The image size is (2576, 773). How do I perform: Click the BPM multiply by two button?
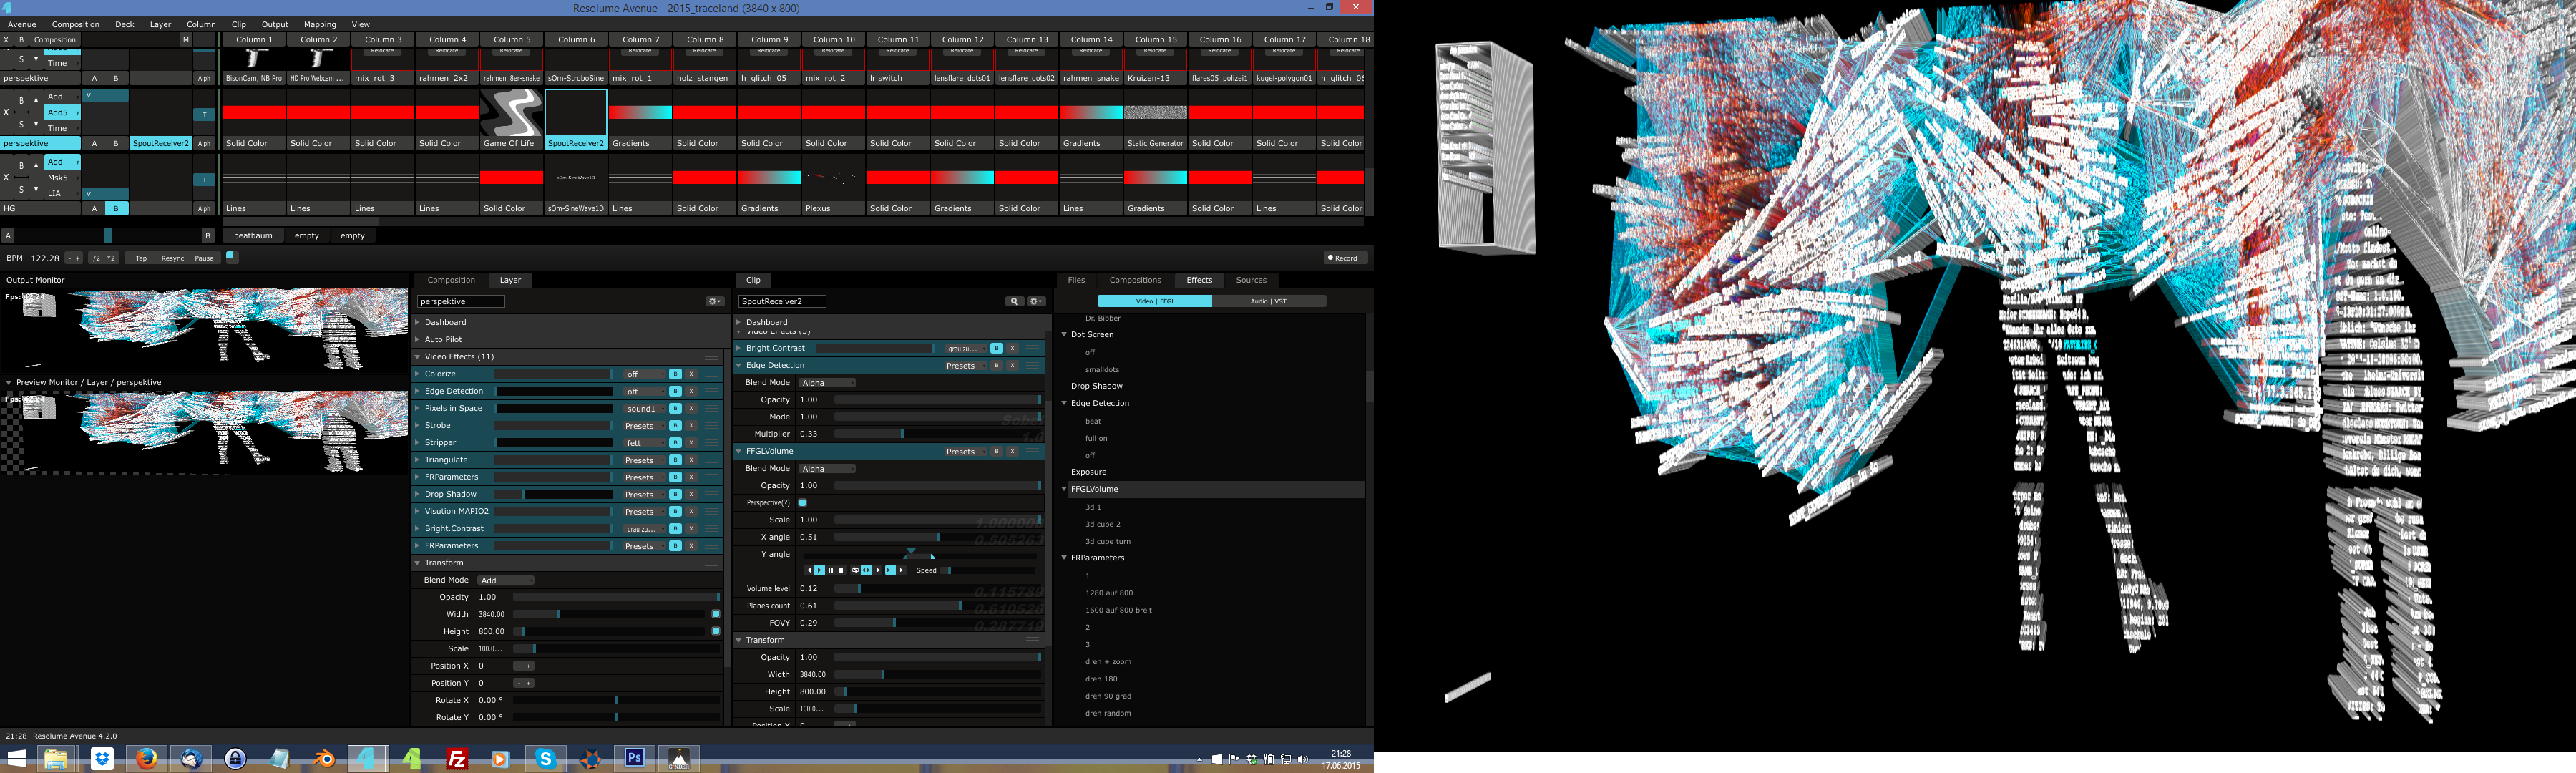point(111,258)
